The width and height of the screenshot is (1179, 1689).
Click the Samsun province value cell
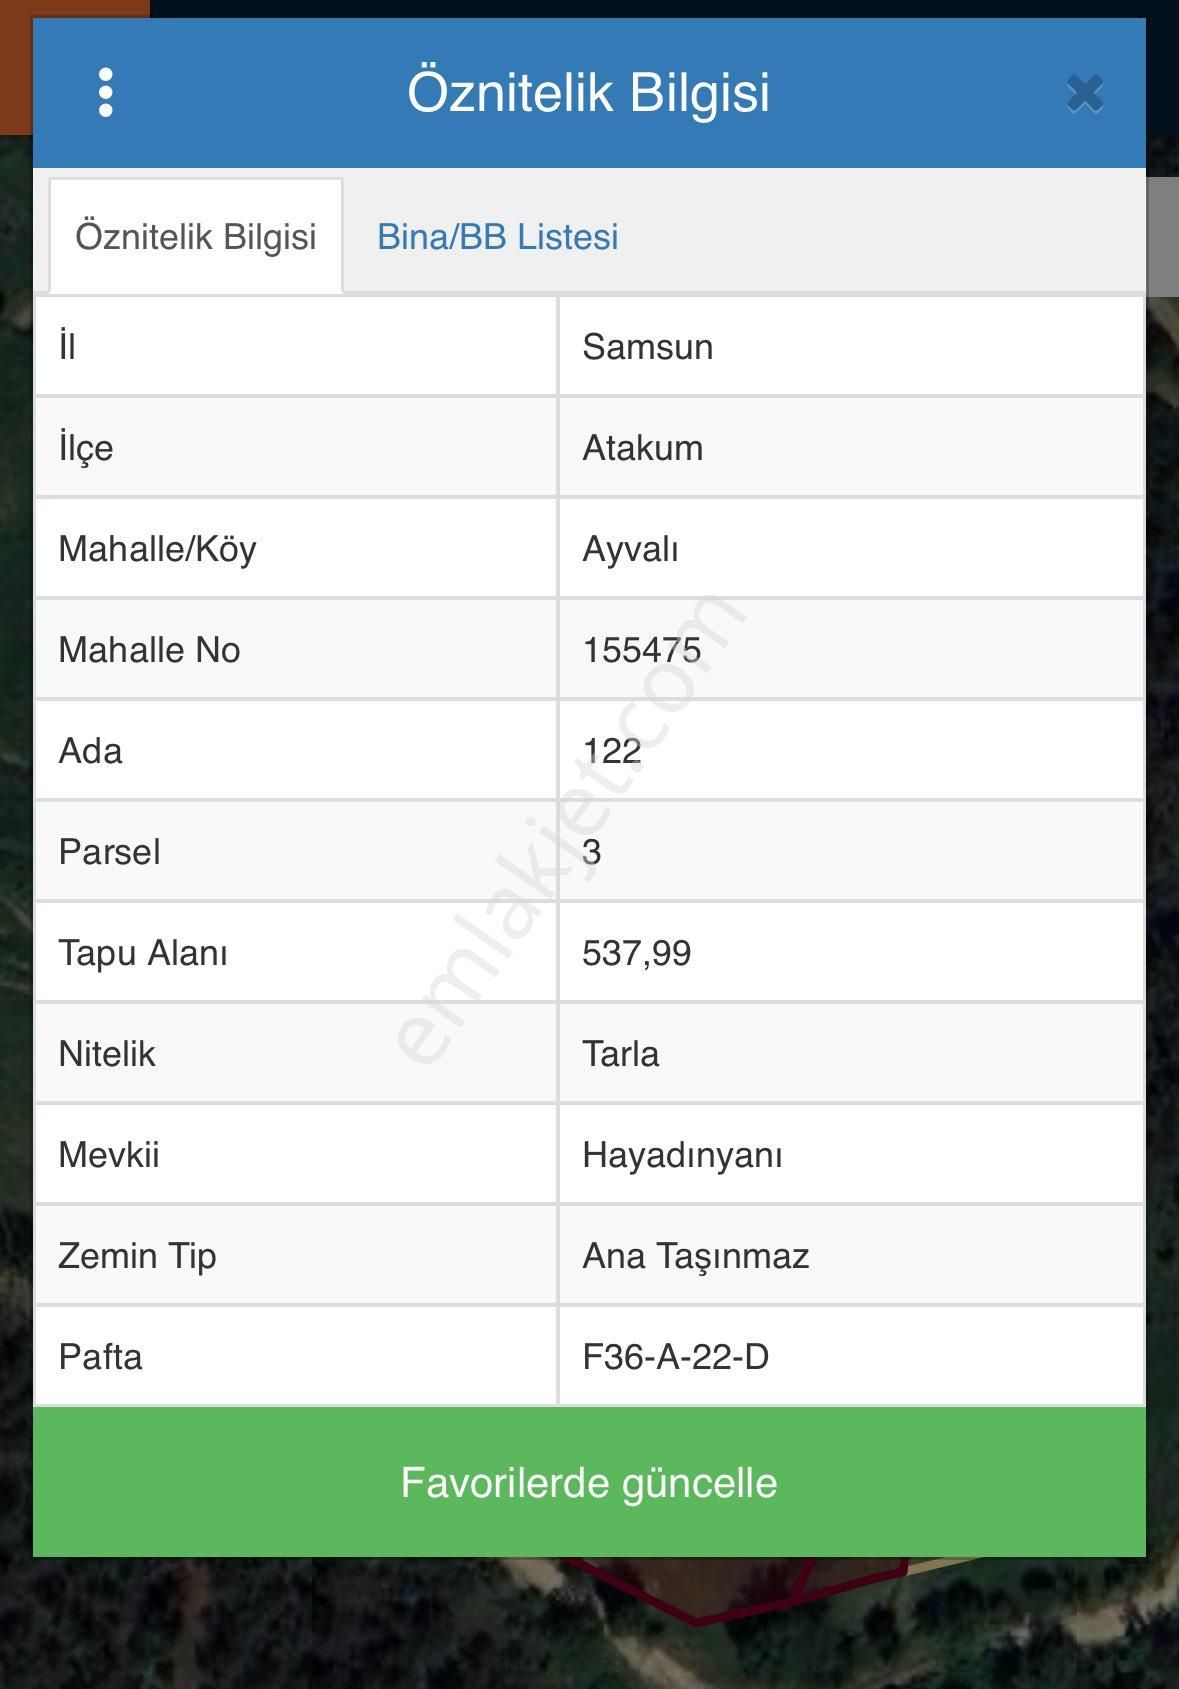coord(648,347)
